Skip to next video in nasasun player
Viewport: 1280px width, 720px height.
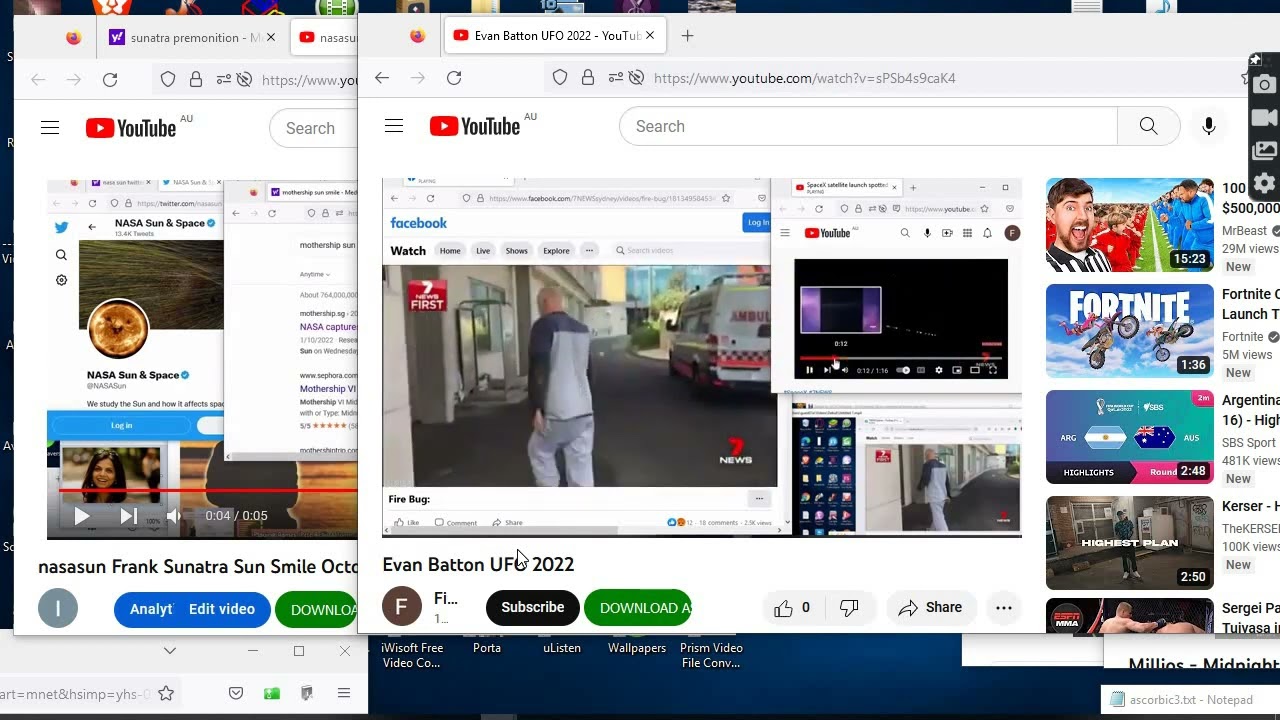[128, 516]
